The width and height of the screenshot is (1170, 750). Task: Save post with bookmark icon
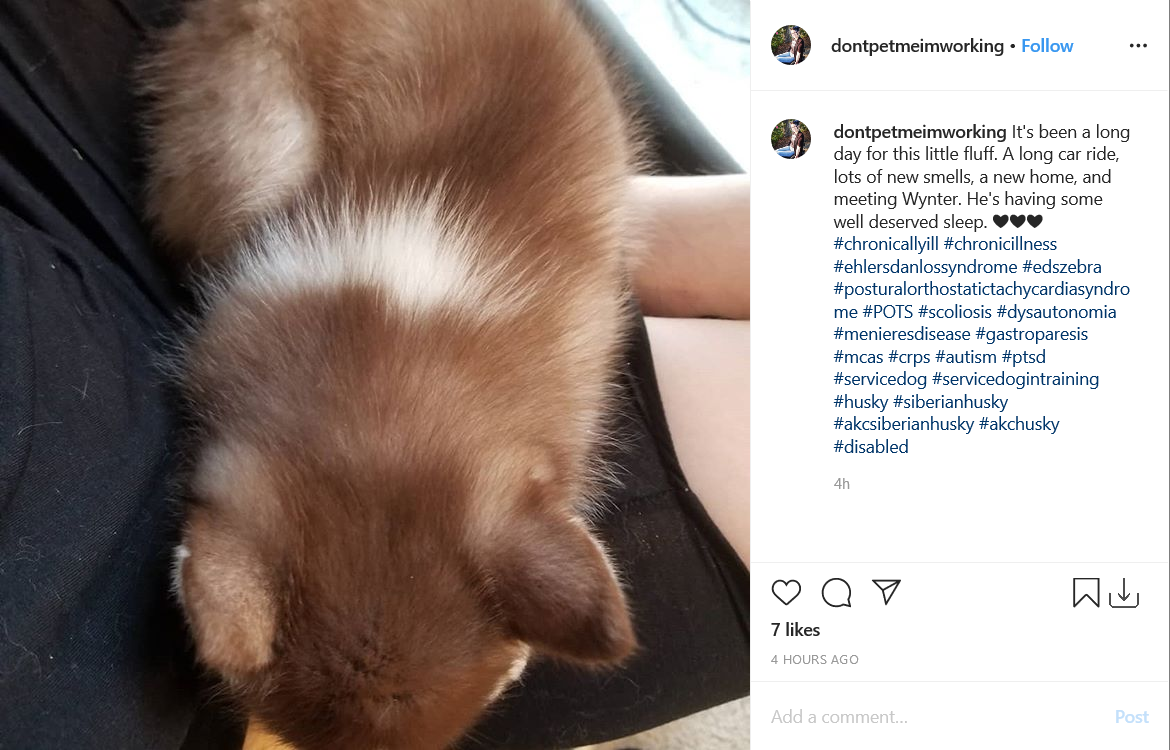tap(1086, 593)
